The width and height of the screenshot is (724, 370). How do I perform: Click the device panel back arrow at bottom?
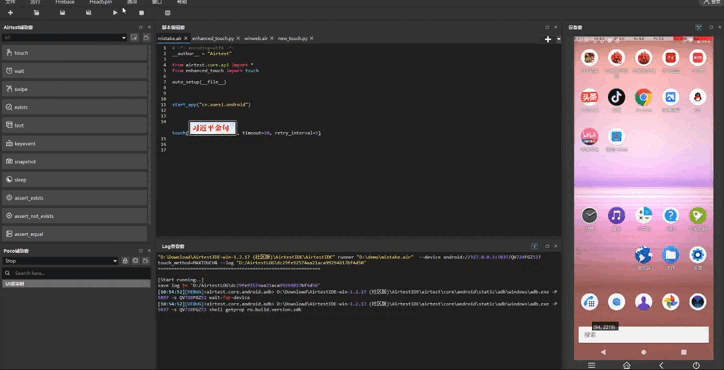[x=661, y=365]
